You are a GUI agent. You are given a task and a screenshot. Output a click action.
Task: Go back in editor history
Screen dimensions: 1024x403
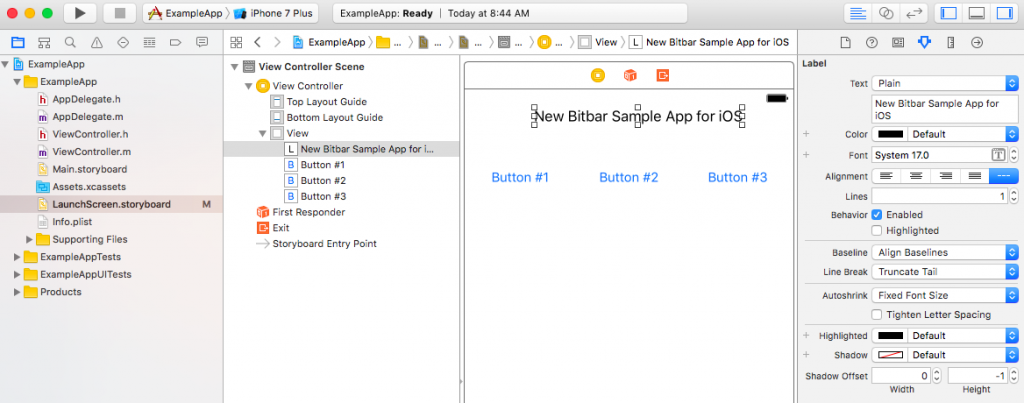(257, 42)
